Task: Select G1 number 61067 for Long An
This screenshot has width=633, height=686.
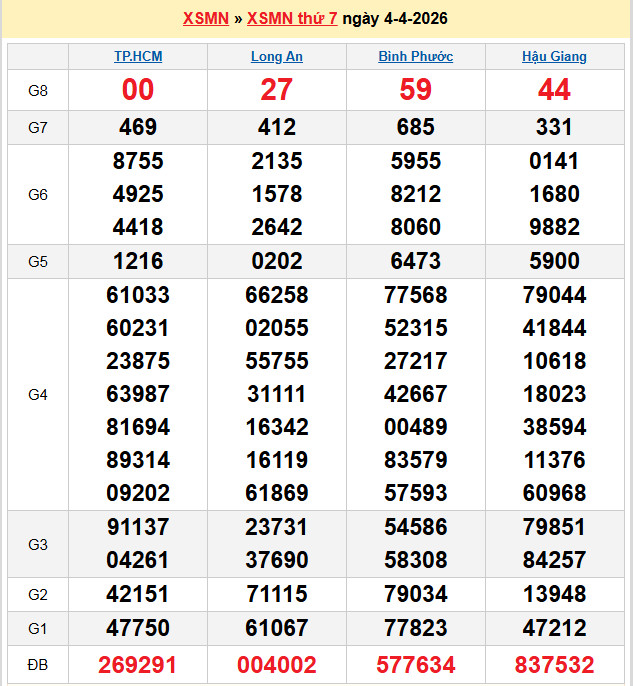Action: click(x=277, y=628)
